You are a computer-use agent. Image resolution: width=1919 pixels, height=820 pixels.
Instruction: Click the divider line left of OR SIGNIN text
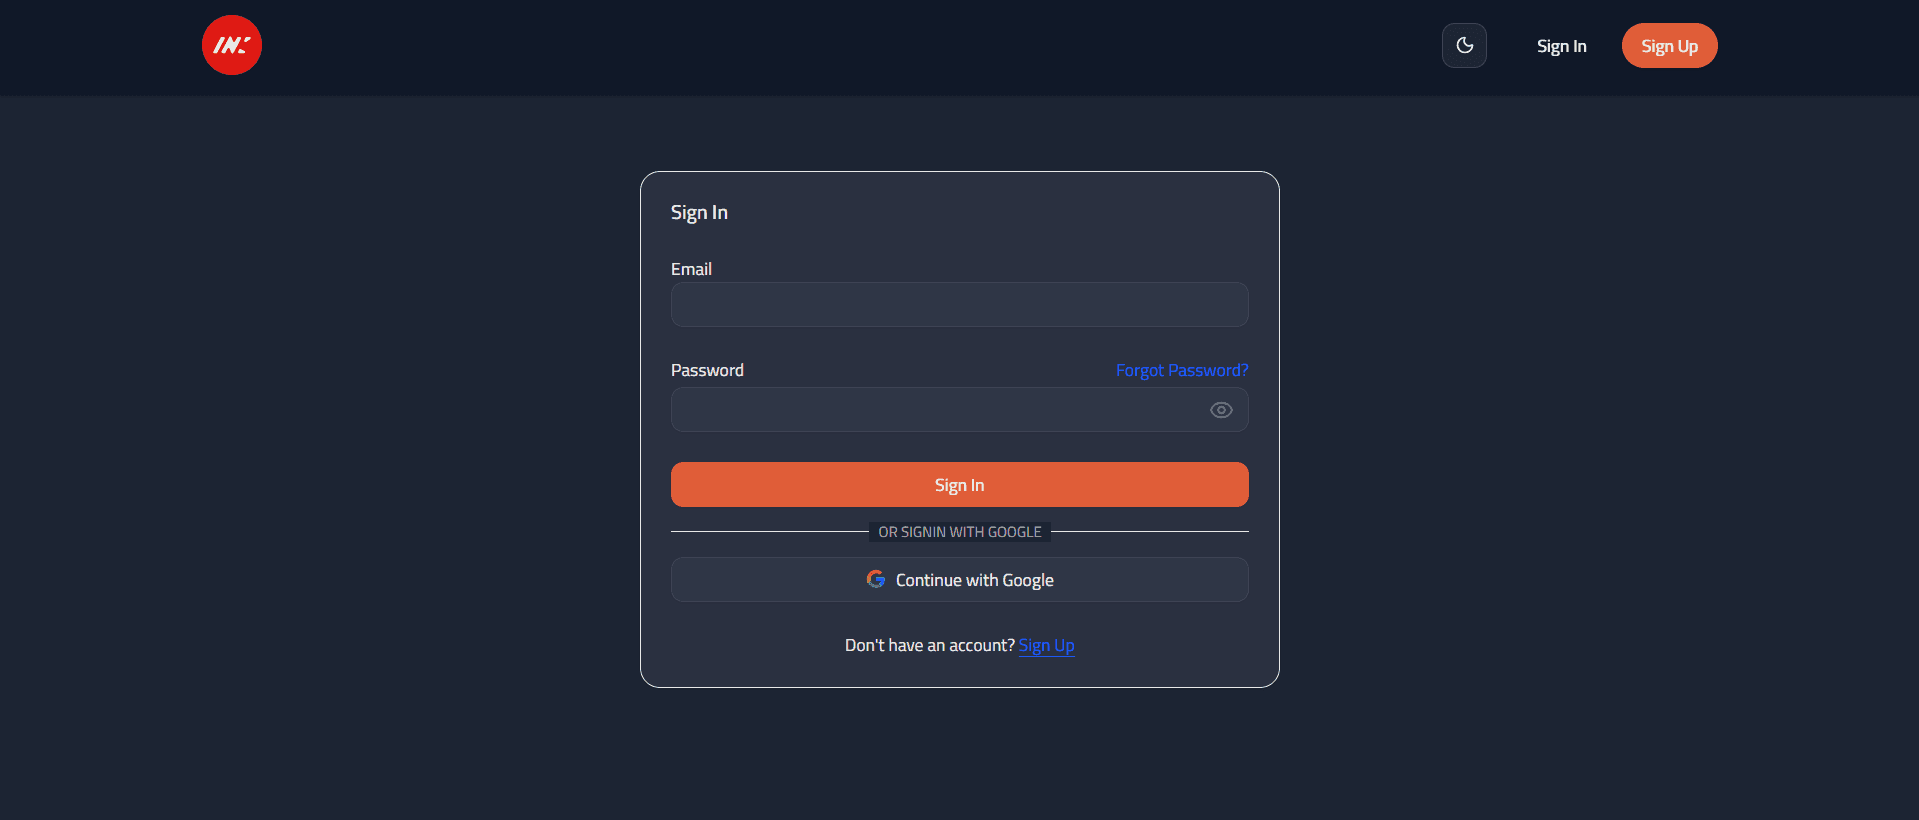point(768,532)
